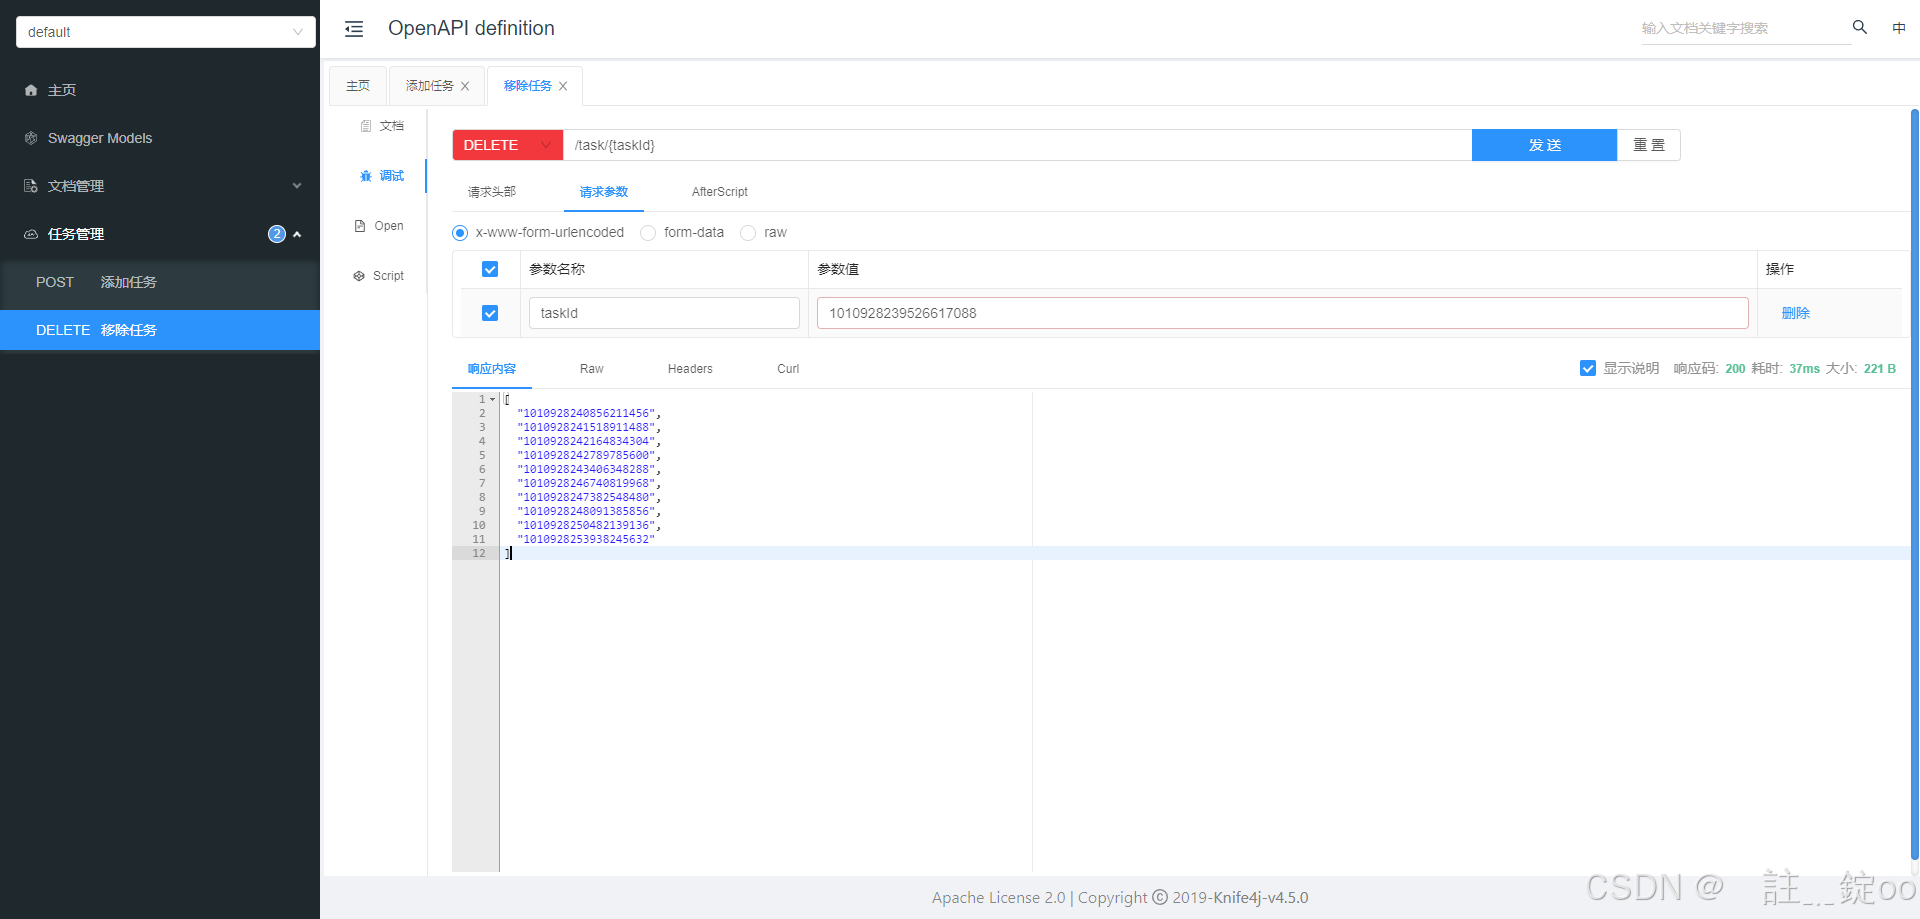This screenshot has height=919, width=1920.
Task: Click the search magnifier icon
Action: pyautogui.click(x=1860, y=28)
